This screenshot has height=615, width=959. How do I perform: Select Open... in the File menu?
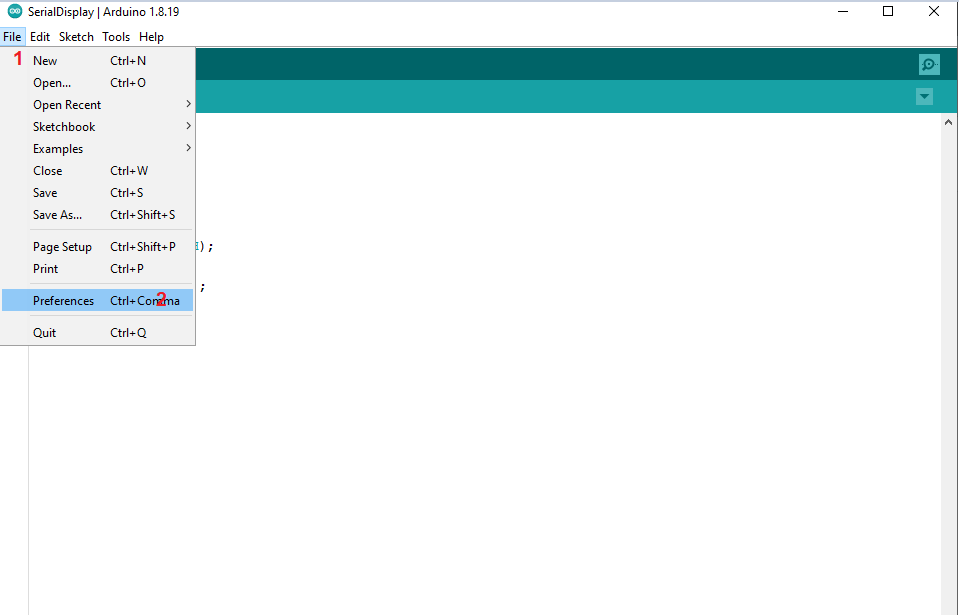pos(98,83)
